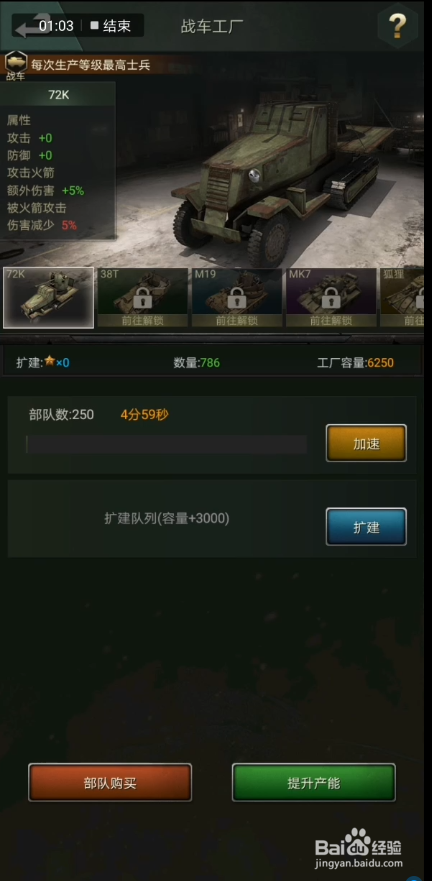Click the production progress bar

pos(166,444)
